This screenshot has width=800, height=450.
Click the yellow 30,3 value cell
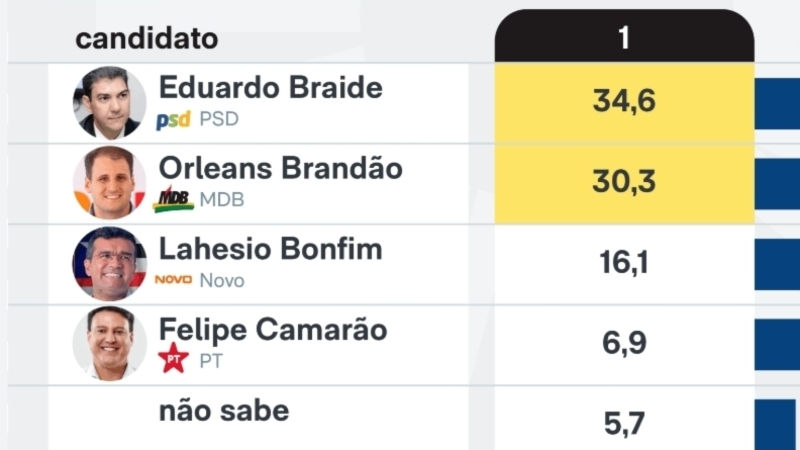click(624, 182)
